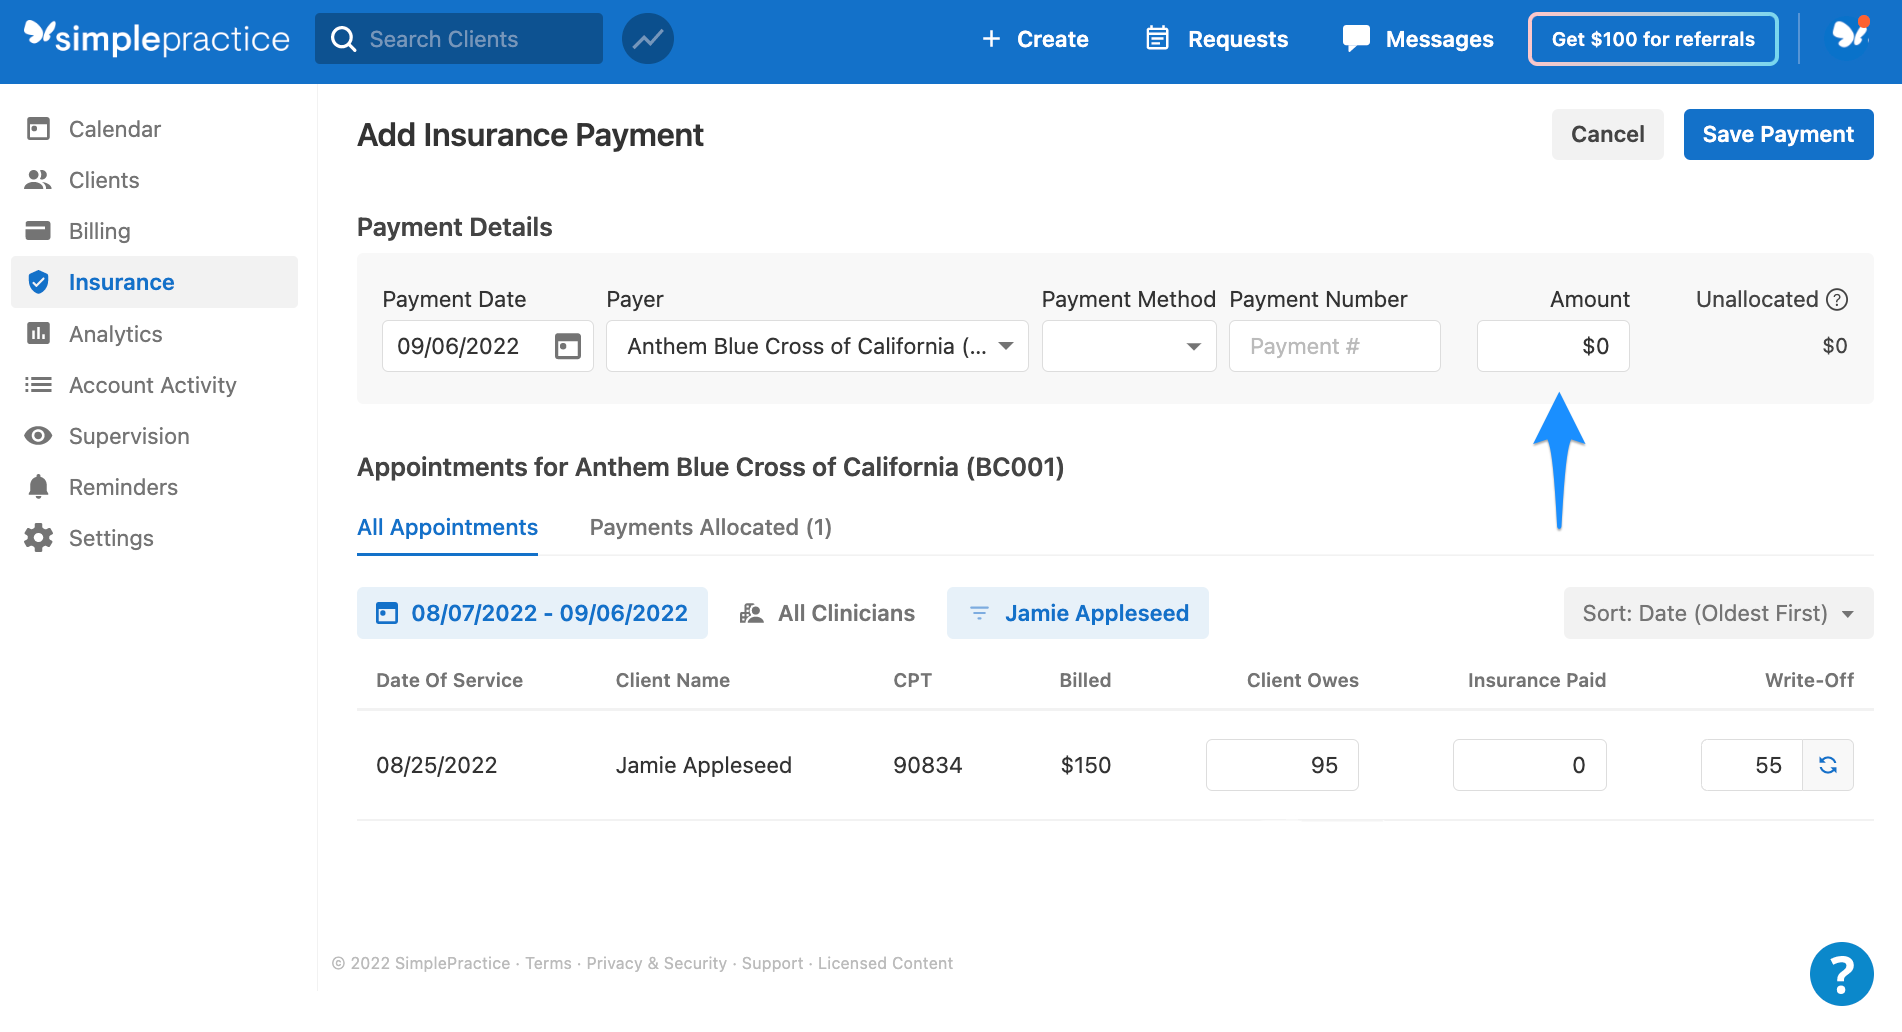Open Messages label in the top bar

[x=1439, y=39]
